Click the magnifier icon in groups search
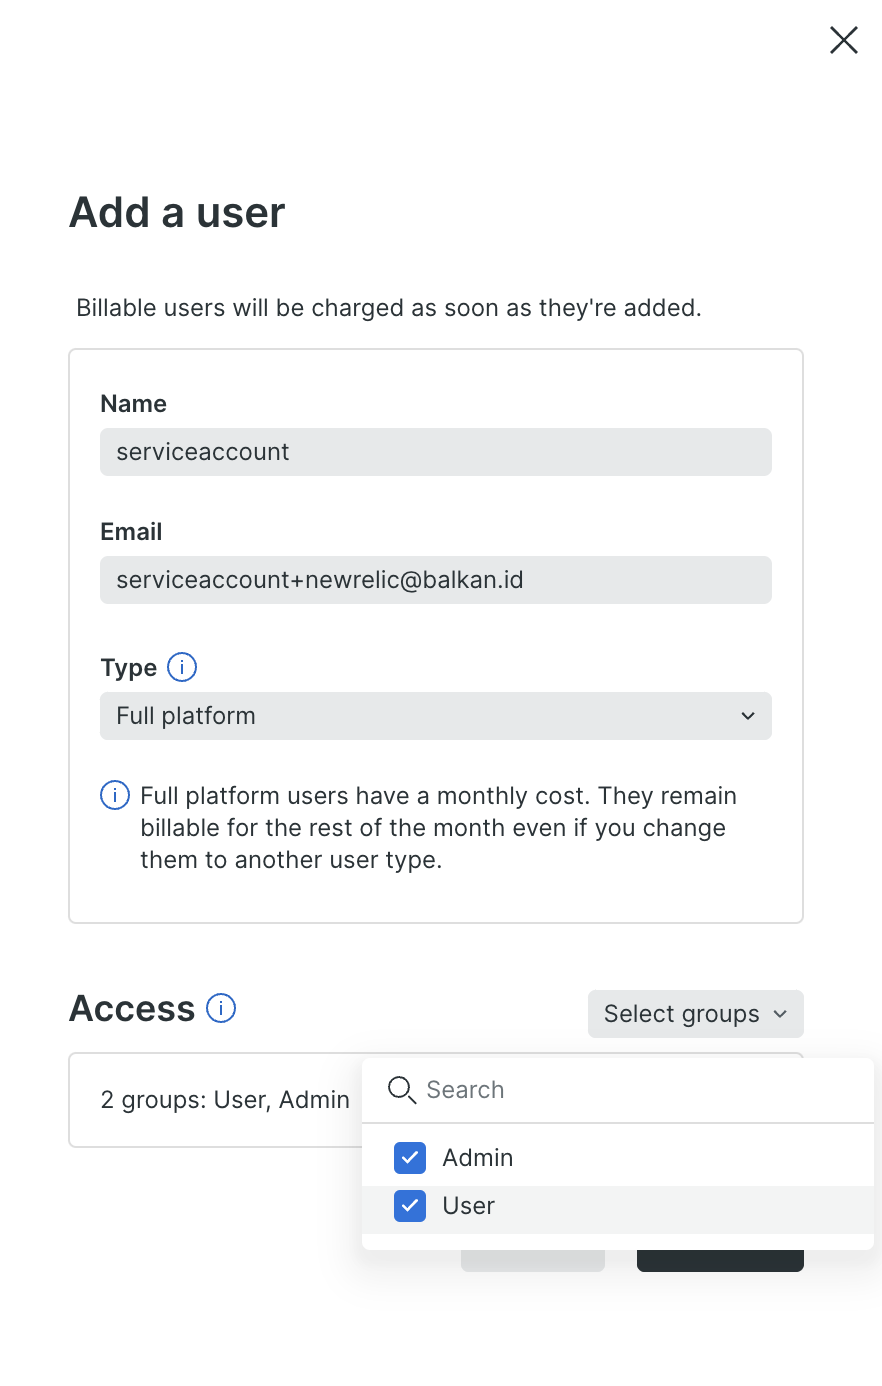882x1386 pixels. click(401, 1090)
